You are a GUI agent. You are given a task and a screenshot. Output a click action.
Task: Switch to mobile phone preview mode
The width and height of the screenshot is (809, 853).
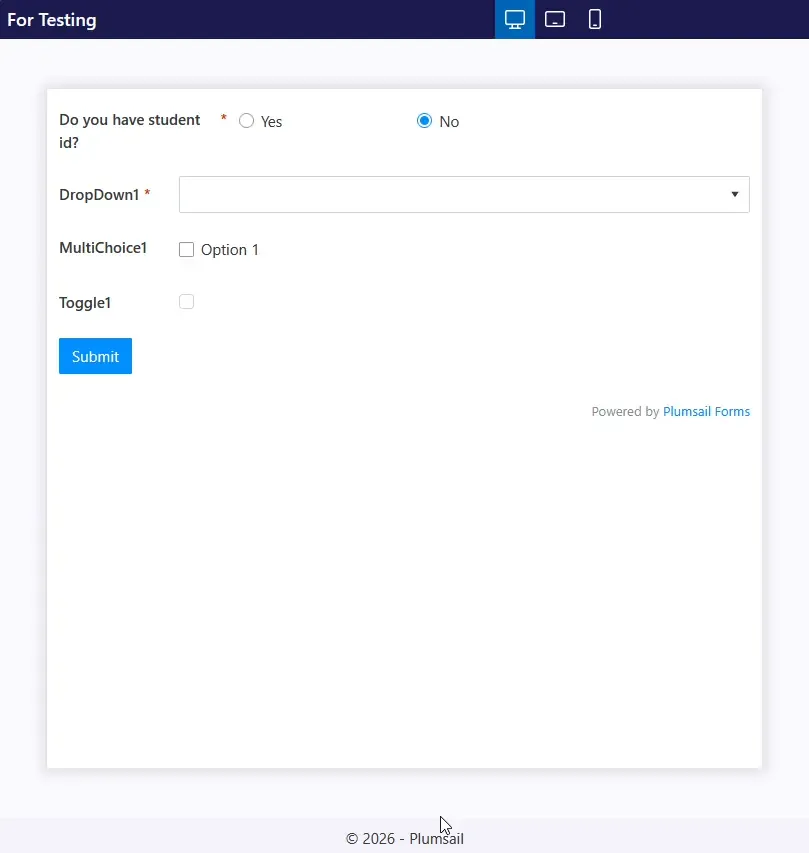[x=595, y=19]
